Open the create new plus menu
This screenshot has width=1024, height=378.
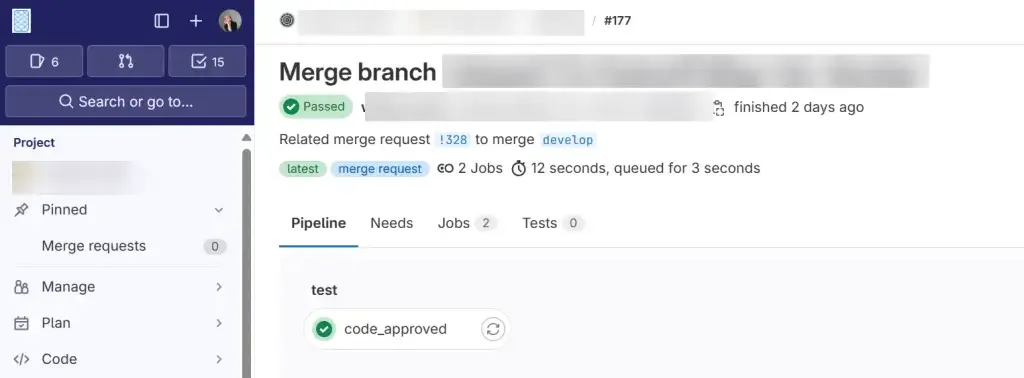tap(196, 21)
